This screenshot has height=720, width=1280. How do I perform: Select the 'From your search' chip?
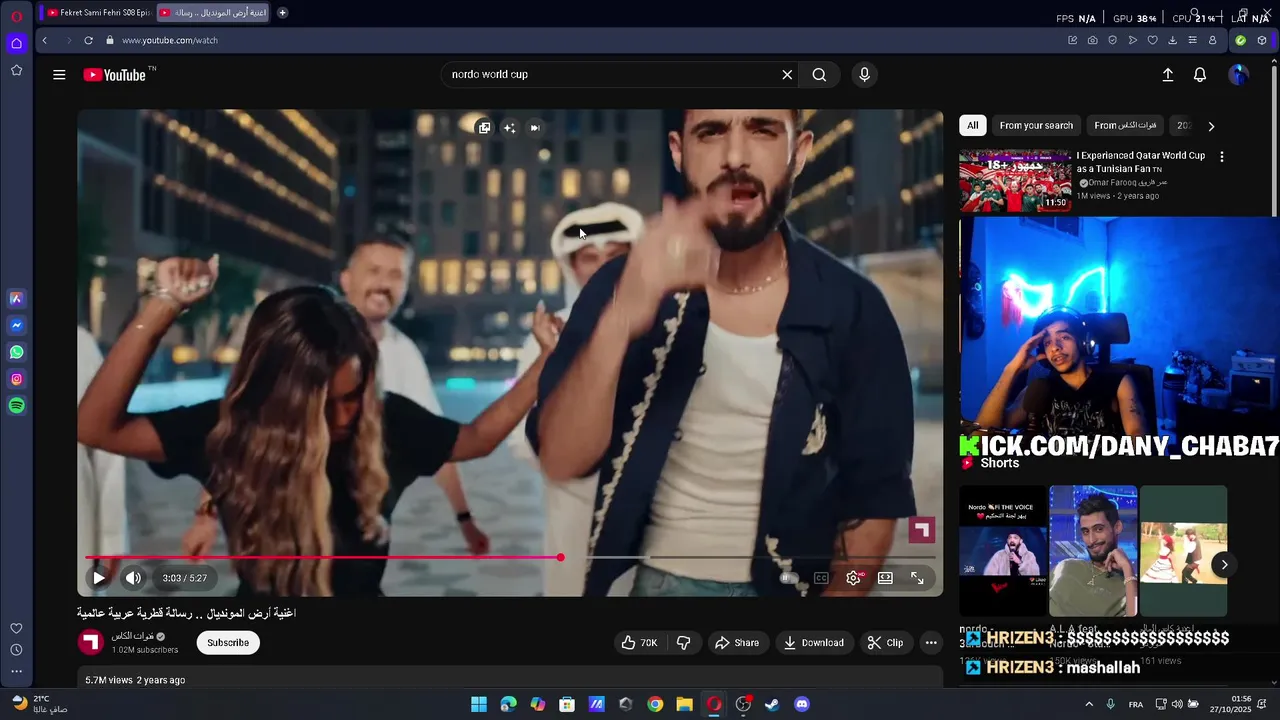1036,126
